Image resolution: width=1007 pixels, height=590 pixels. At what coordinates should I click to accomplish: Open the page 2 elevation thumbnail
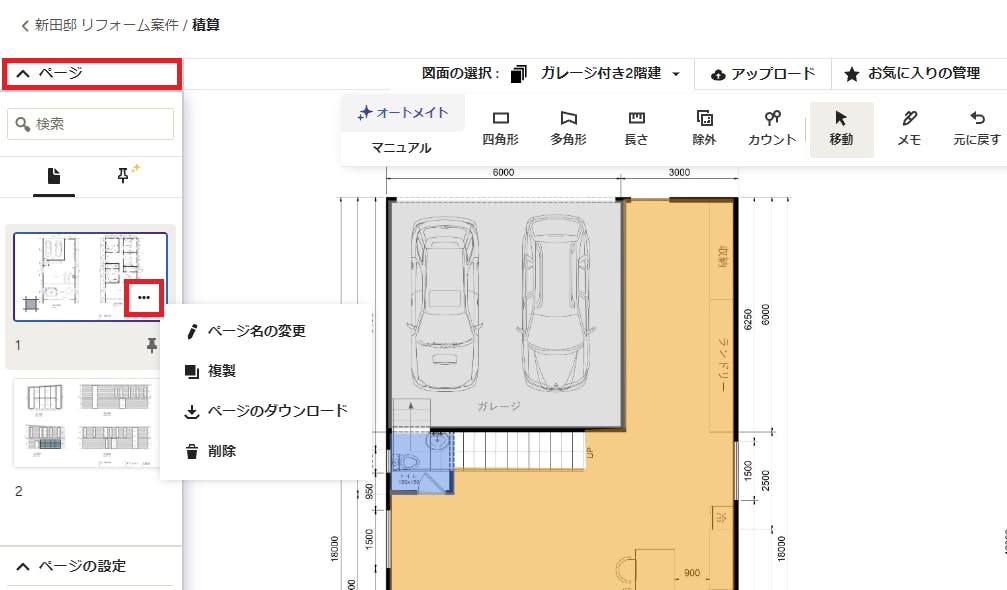90,422
